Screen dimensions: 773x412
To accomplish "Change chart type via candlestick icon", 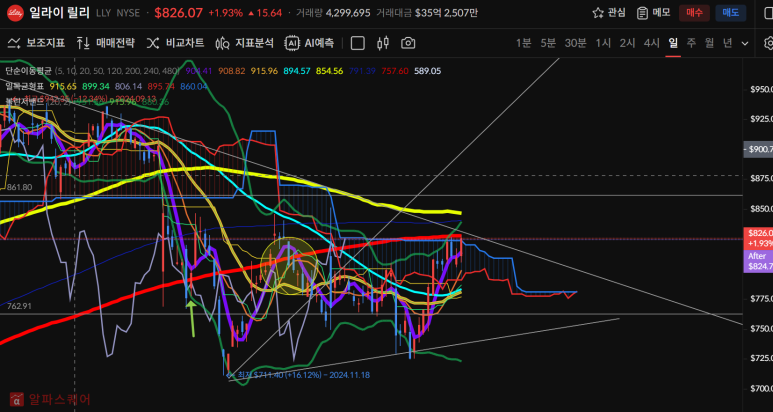I will pyautogui.click(x=383, y=43).
